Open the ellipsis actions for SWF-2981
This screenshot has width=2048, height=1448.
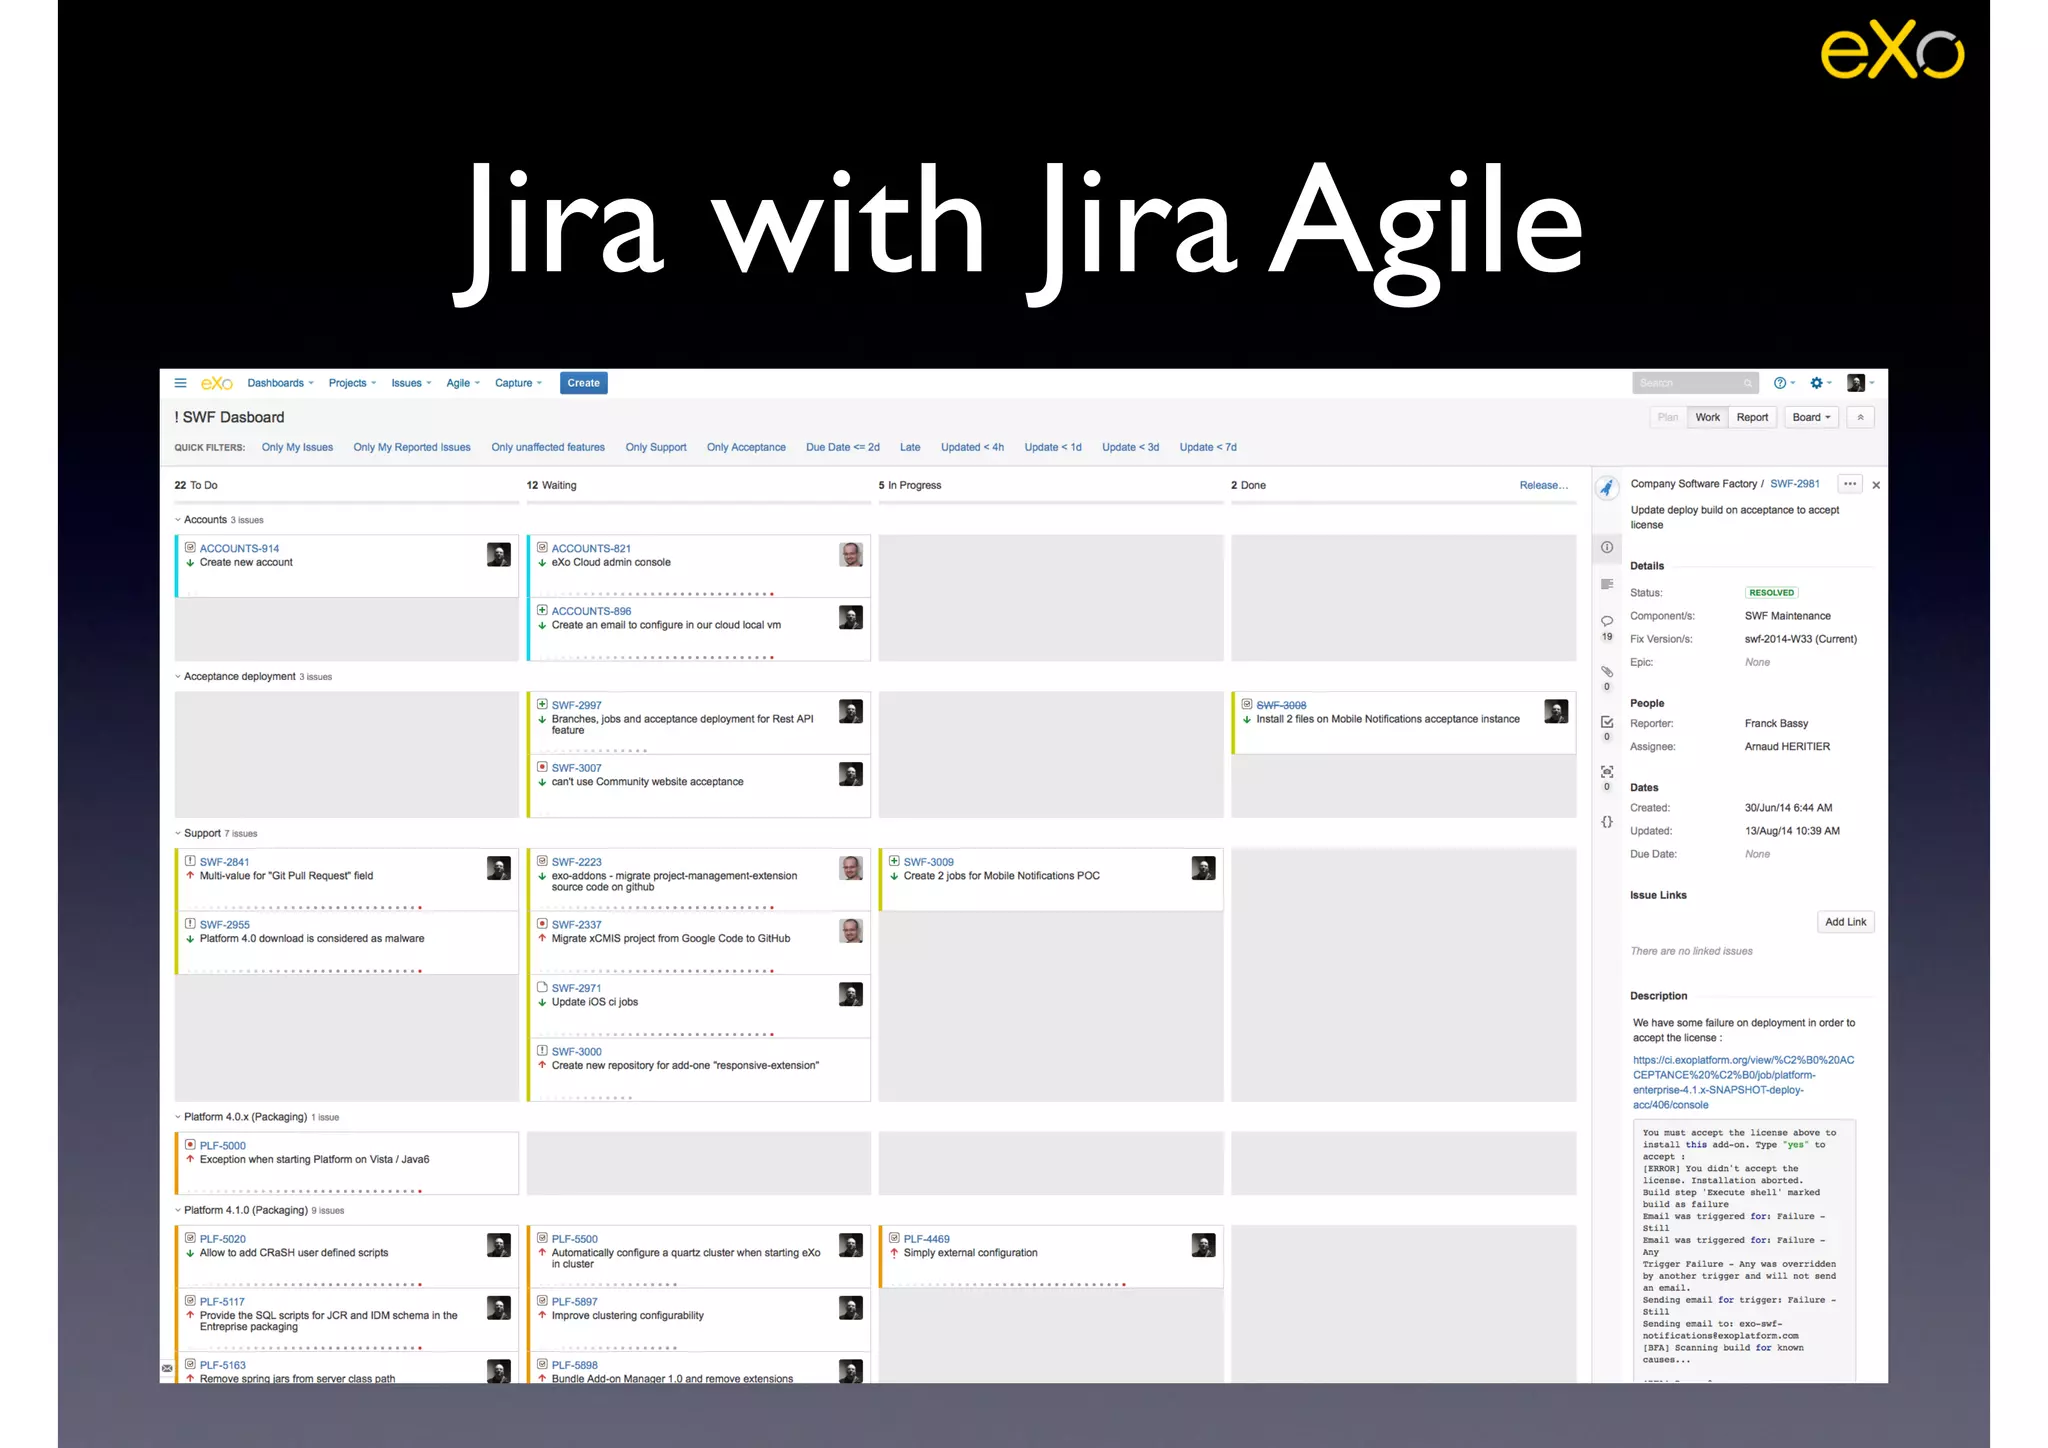(1850, 484)
